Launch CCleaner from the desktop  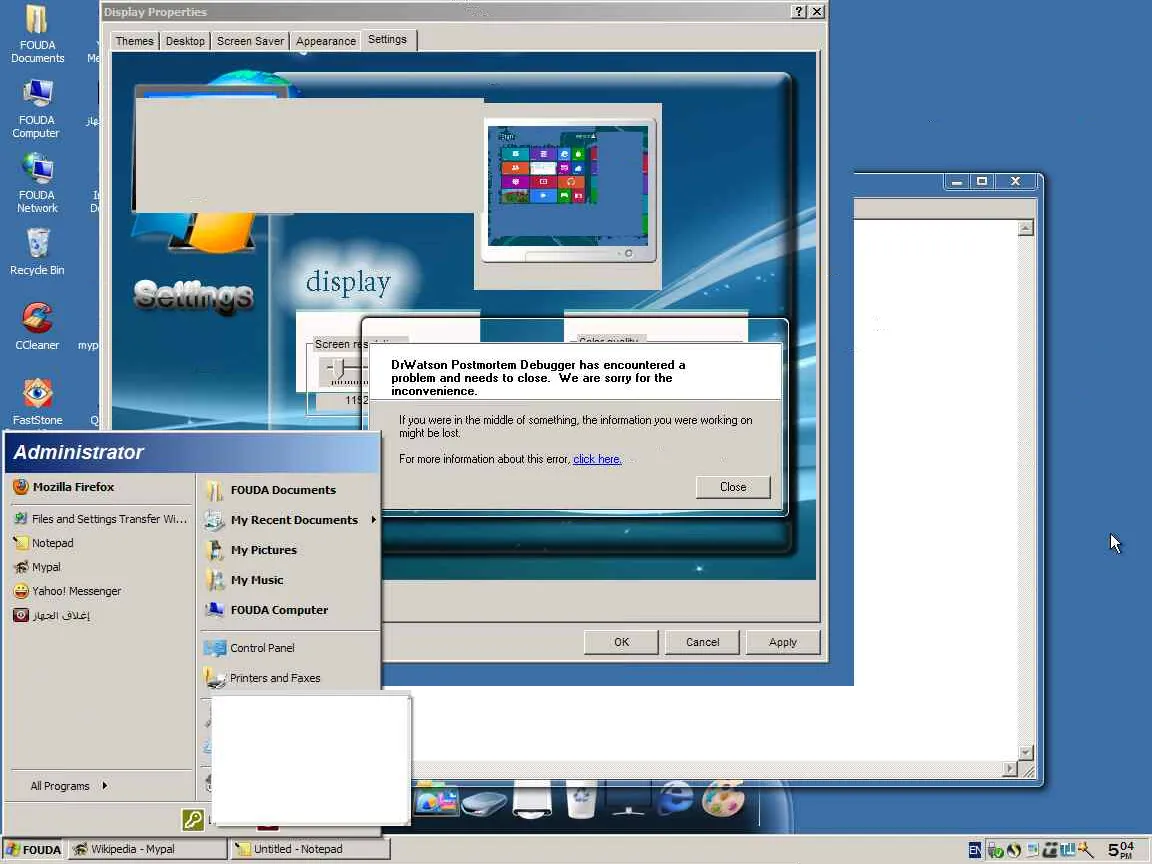37,326
